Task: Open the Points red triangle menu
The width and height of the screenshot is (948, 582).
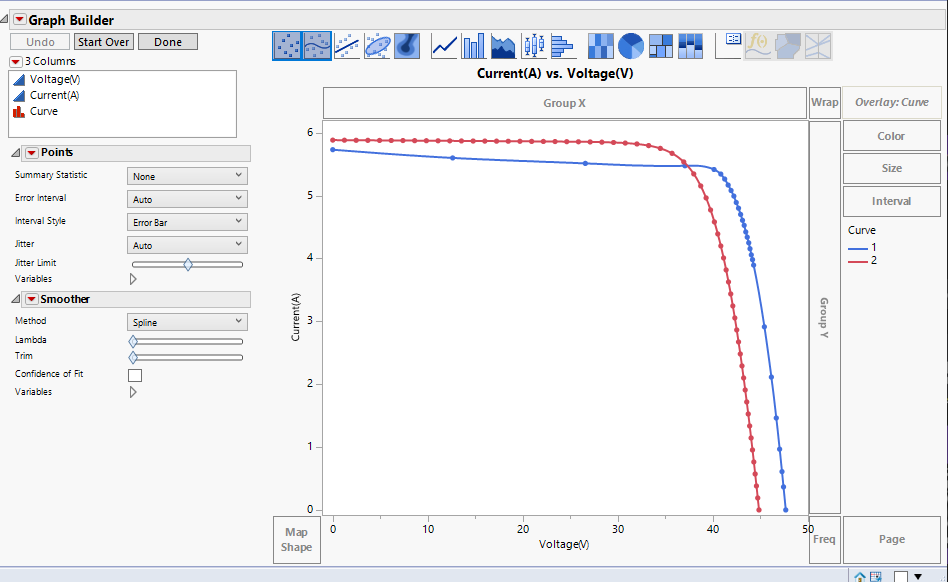Action: tap(31, 153)
